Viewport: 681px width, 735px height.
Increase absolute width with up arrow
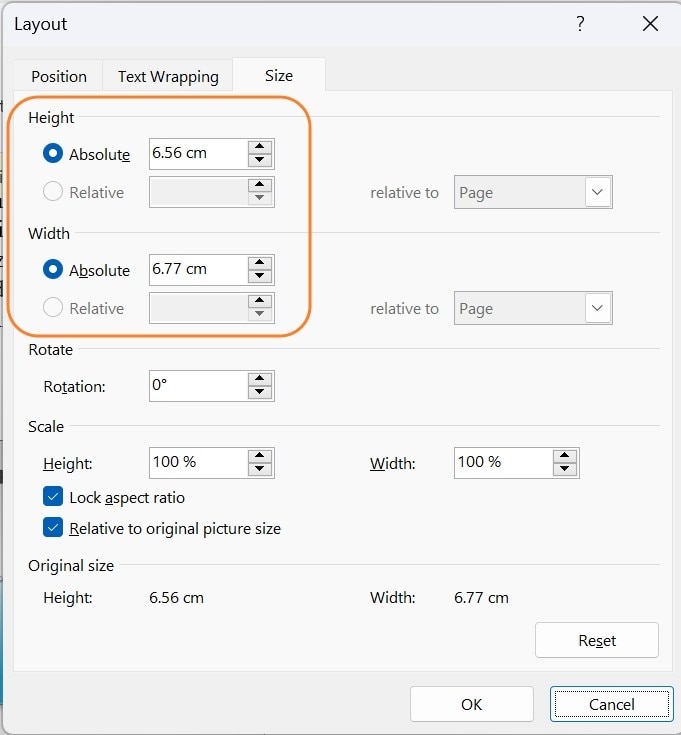click(260, 263)
